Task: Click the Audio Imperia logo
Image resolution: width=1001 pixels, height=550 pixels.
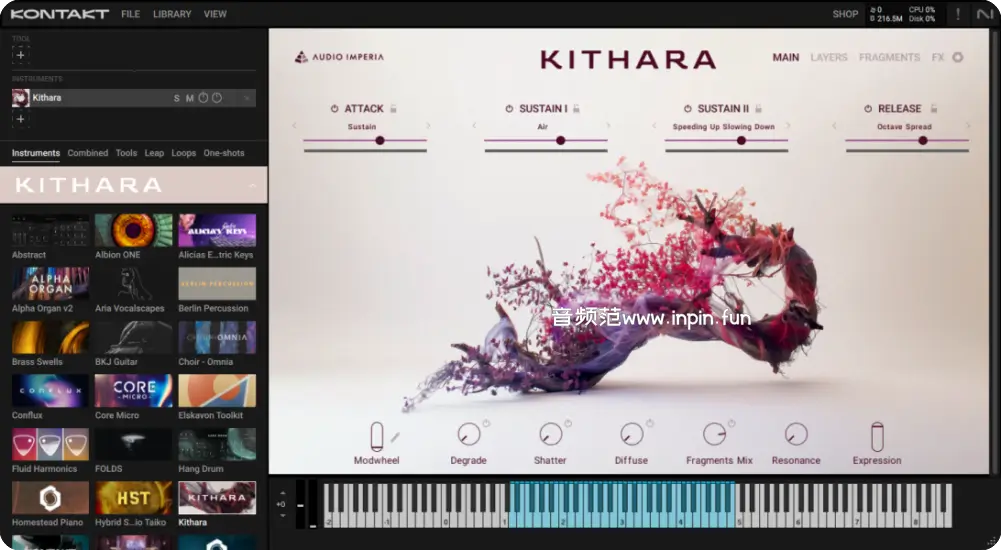Action: click(x=339, y=57)
